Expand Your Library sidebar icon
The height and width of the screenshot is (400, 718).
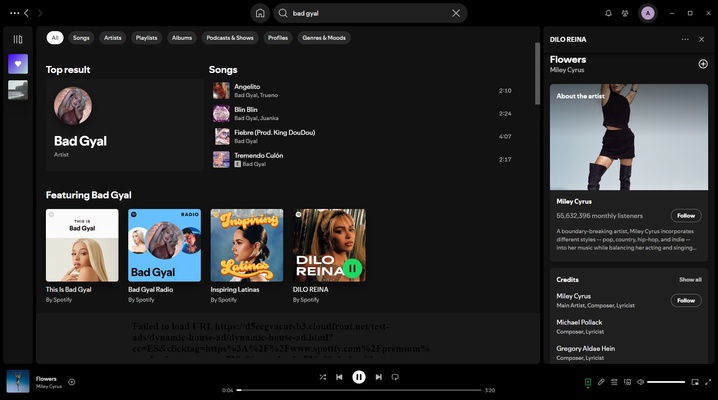pyautogui.click(x=18, y=39)
